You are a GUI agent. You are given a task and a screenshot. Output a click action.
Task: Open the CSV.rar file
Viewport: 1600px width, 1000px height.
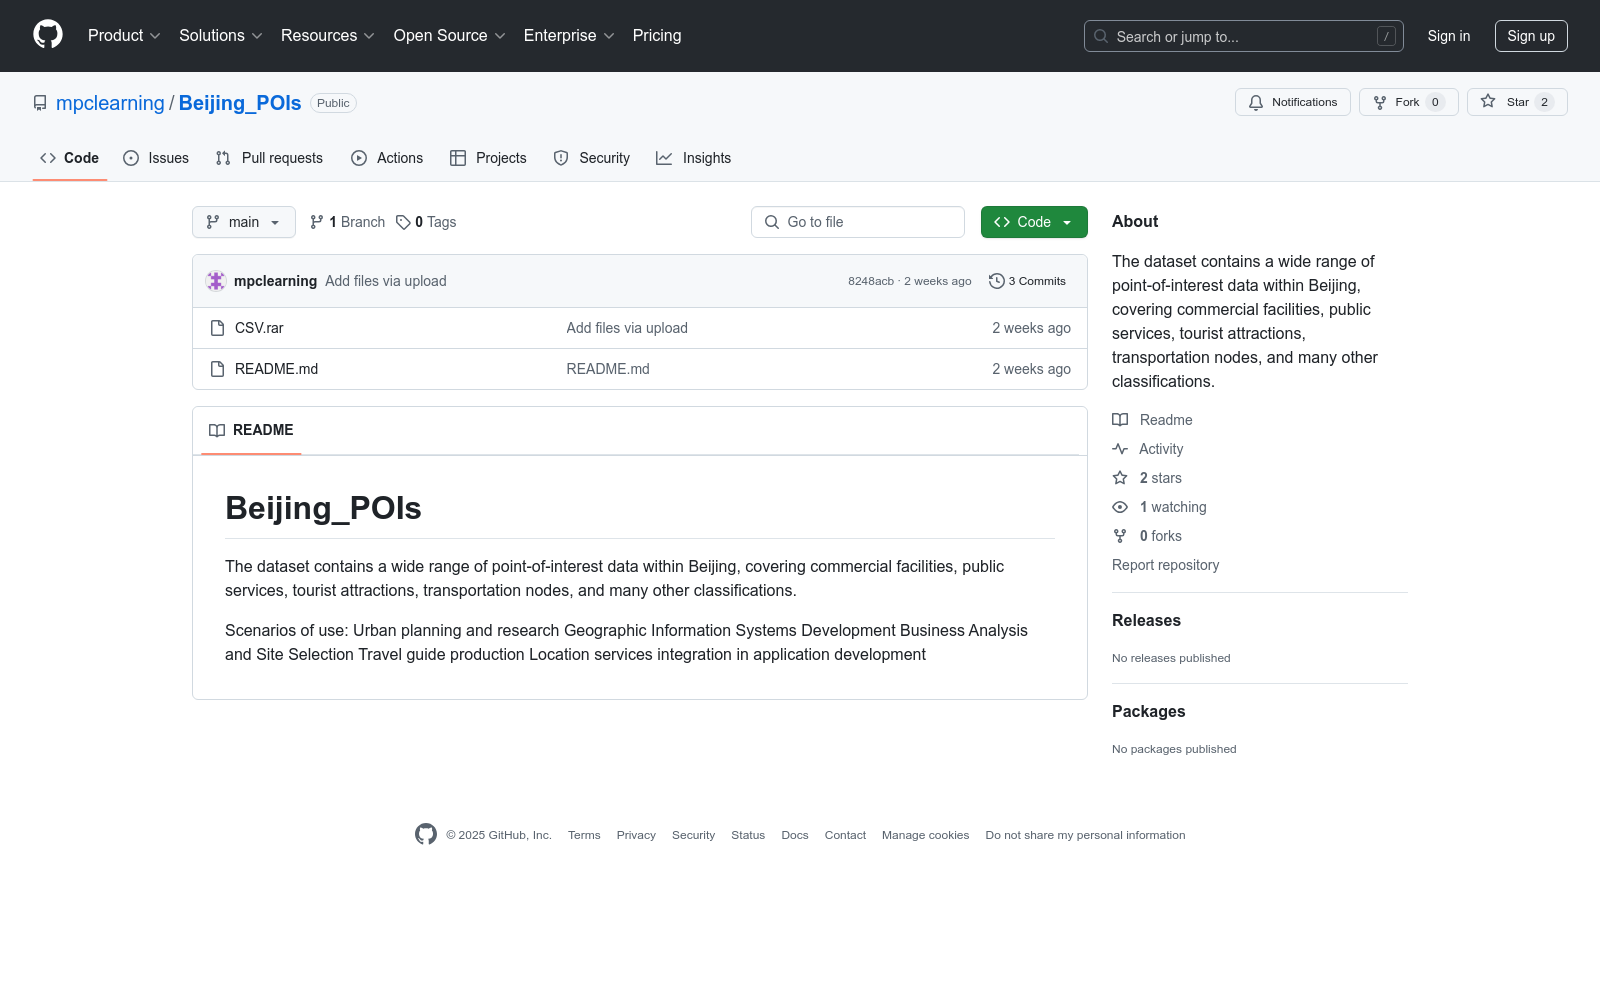[259, 328]
